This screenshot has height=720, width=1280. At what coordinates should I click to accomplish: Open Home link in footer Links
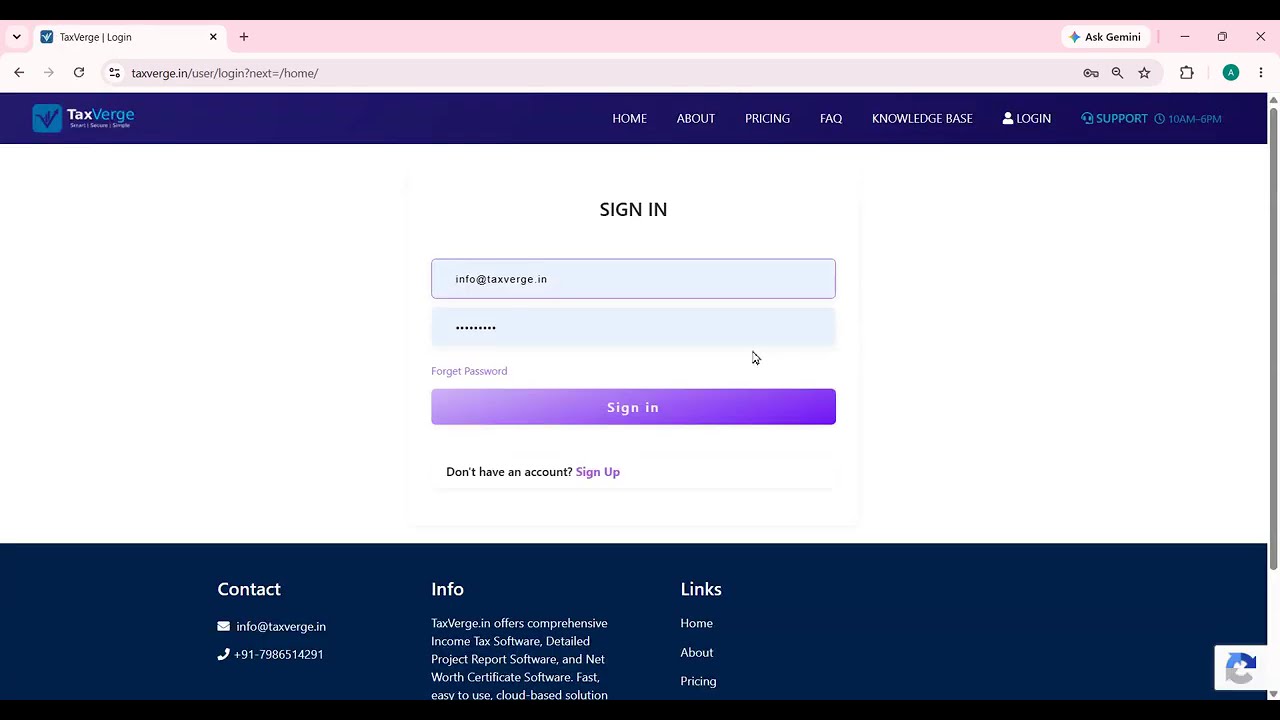[696, 623]
